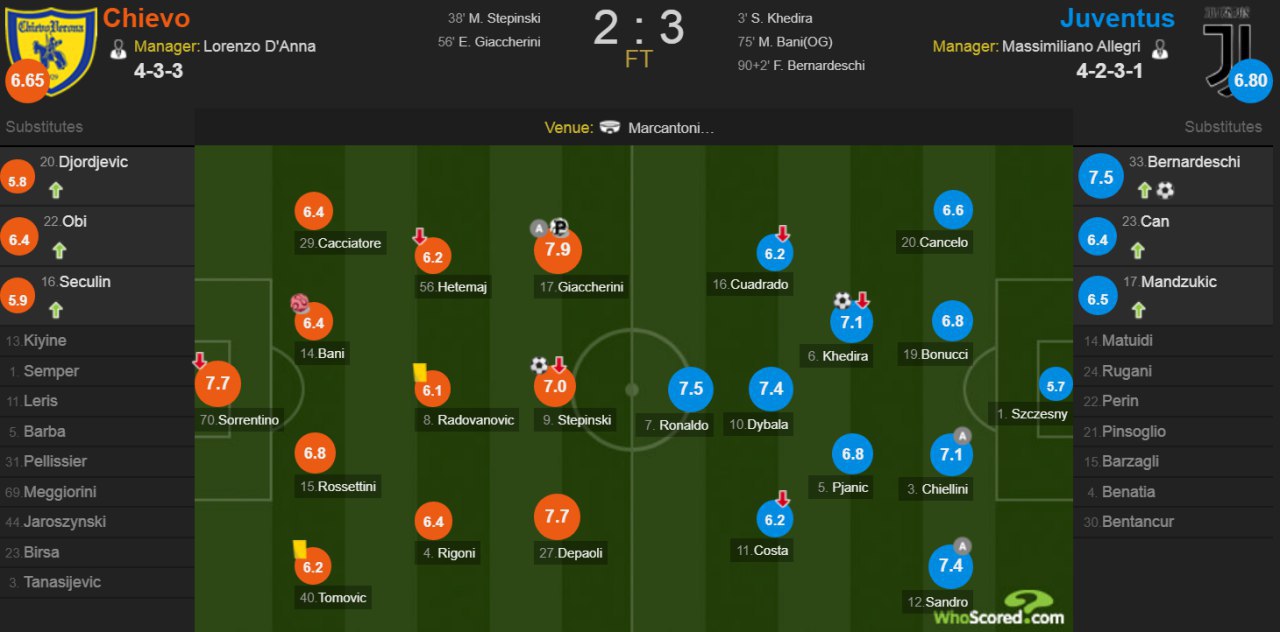Click the own goal icon above Bani
This screenshot has width=1280, height=632.
(299, 303)
